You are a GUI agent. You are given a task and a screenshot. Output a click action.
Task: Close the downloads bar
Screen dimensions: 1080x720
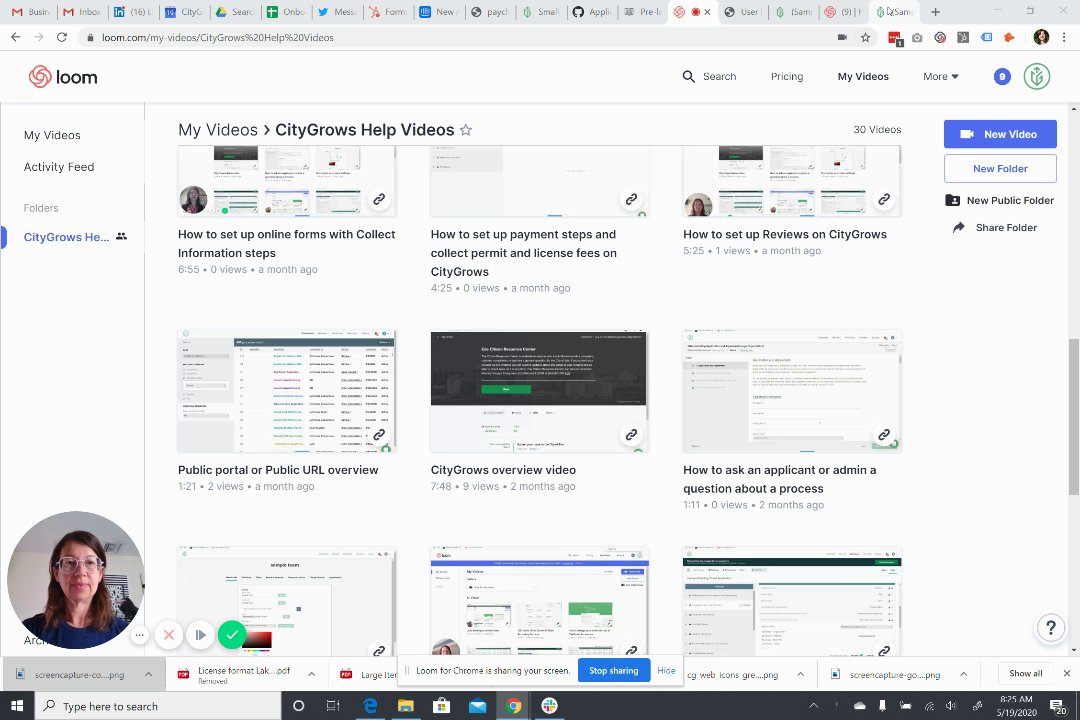pyautogui.click(x=1066, y=673)
